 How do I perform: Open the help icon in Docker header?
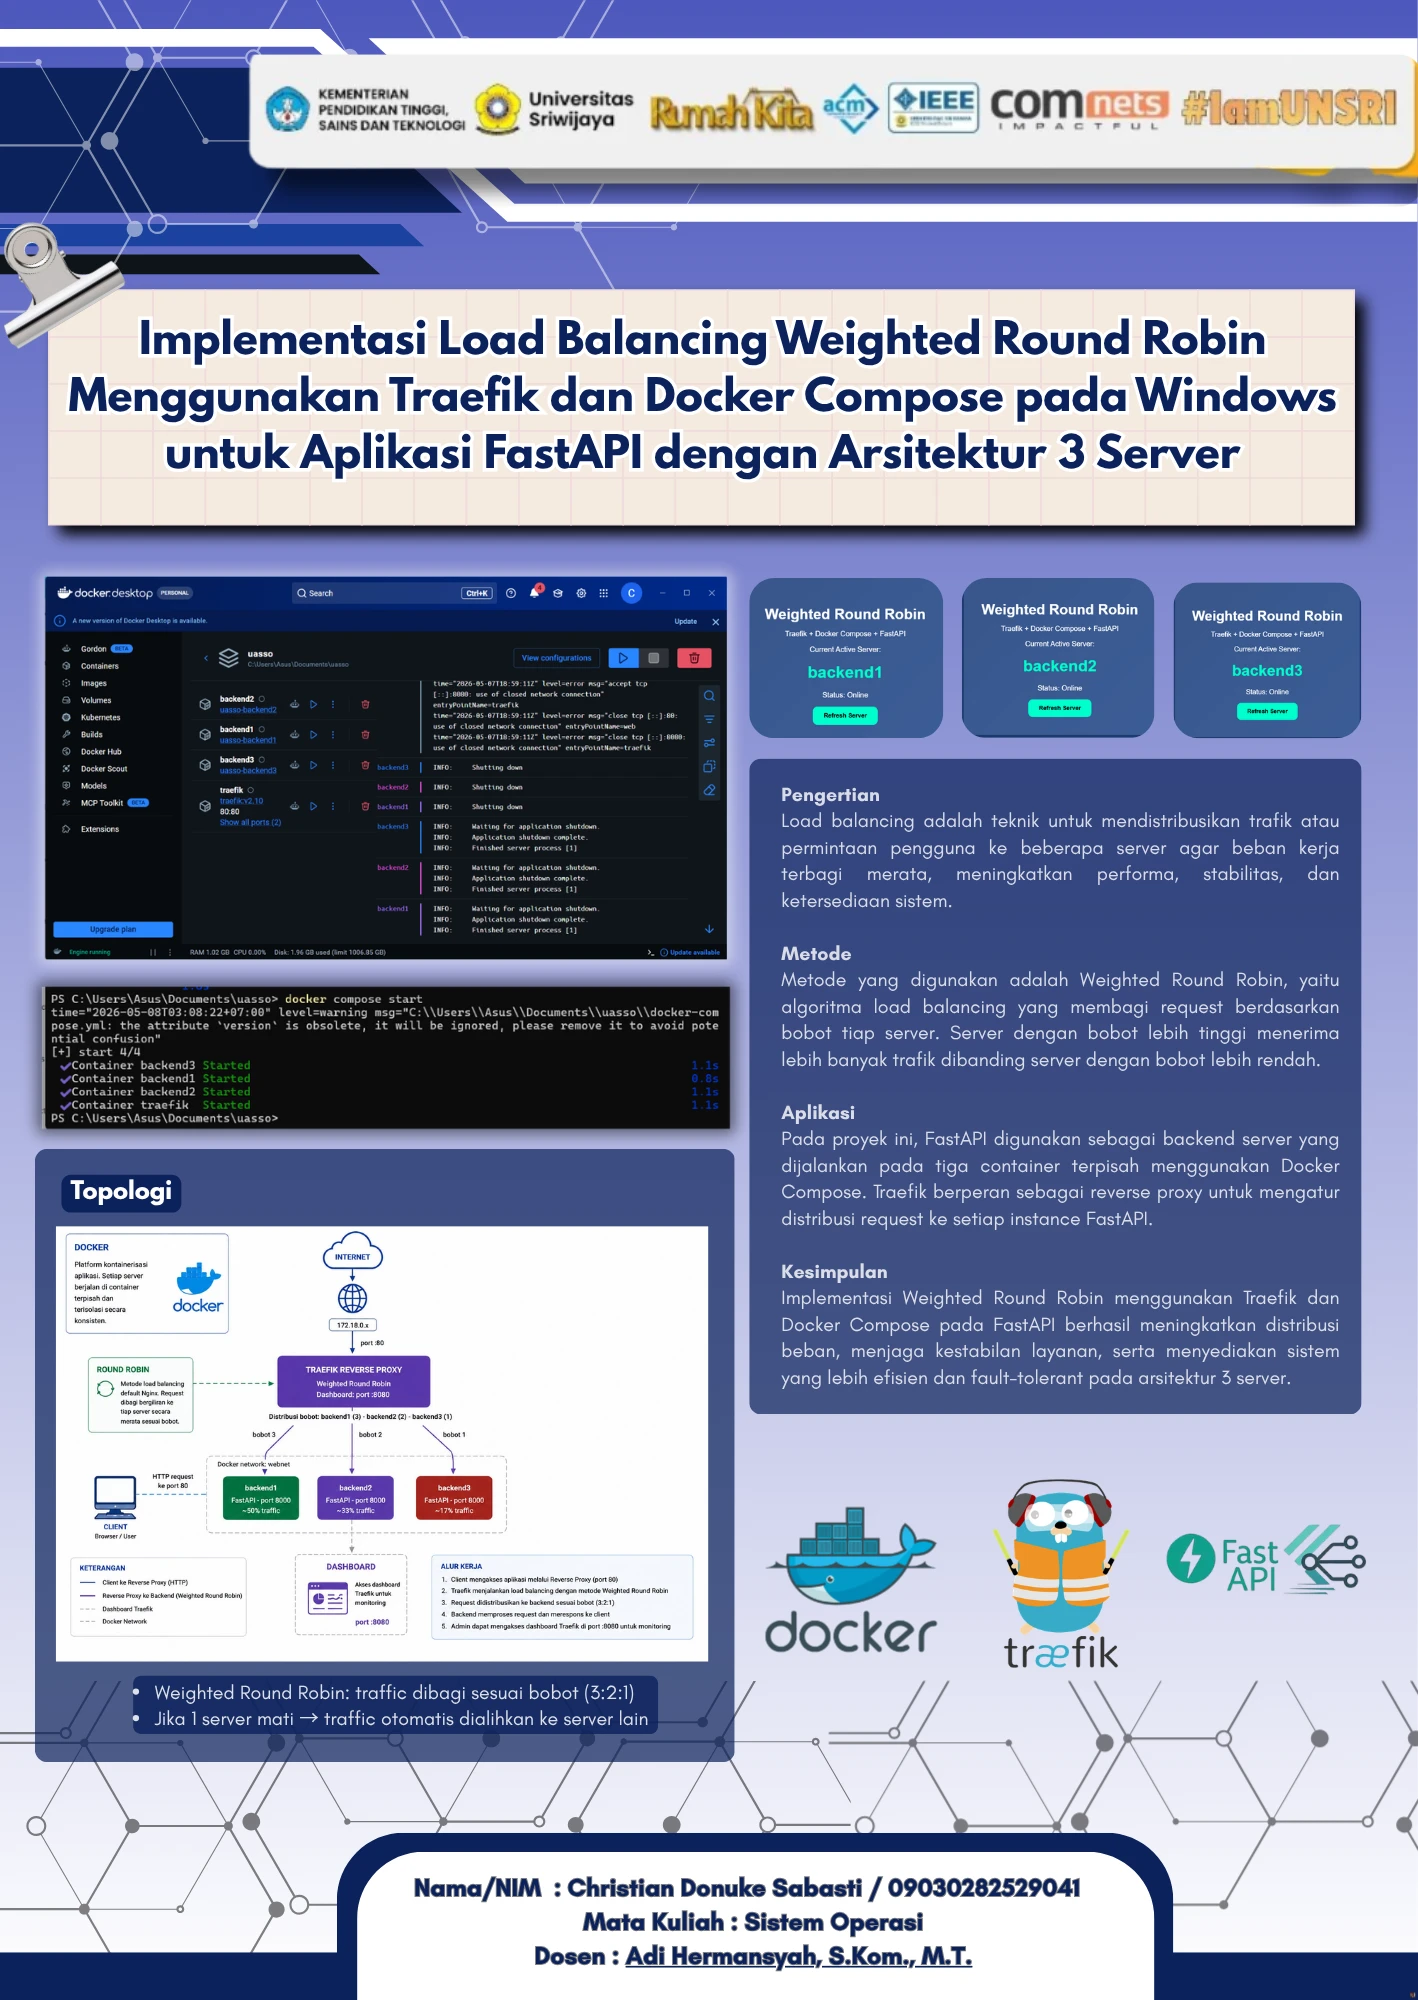pyautogui.click(x=511, y=593)
